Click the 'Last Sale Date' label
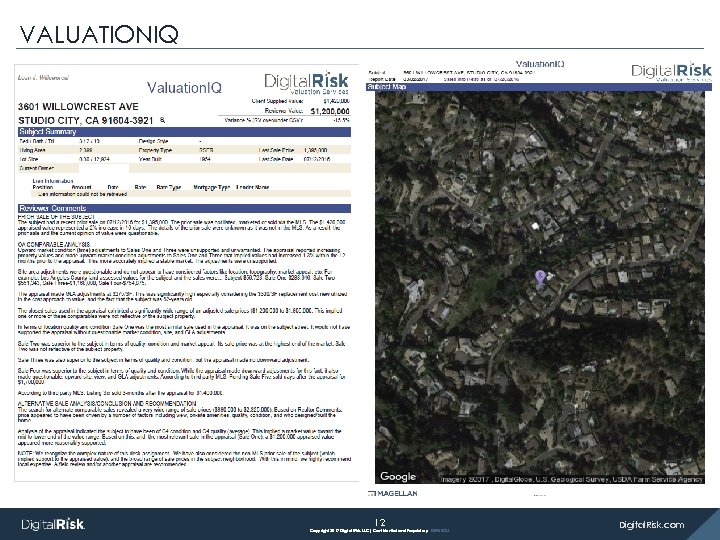This screenshot has height=540, width=720. point(276,159)
